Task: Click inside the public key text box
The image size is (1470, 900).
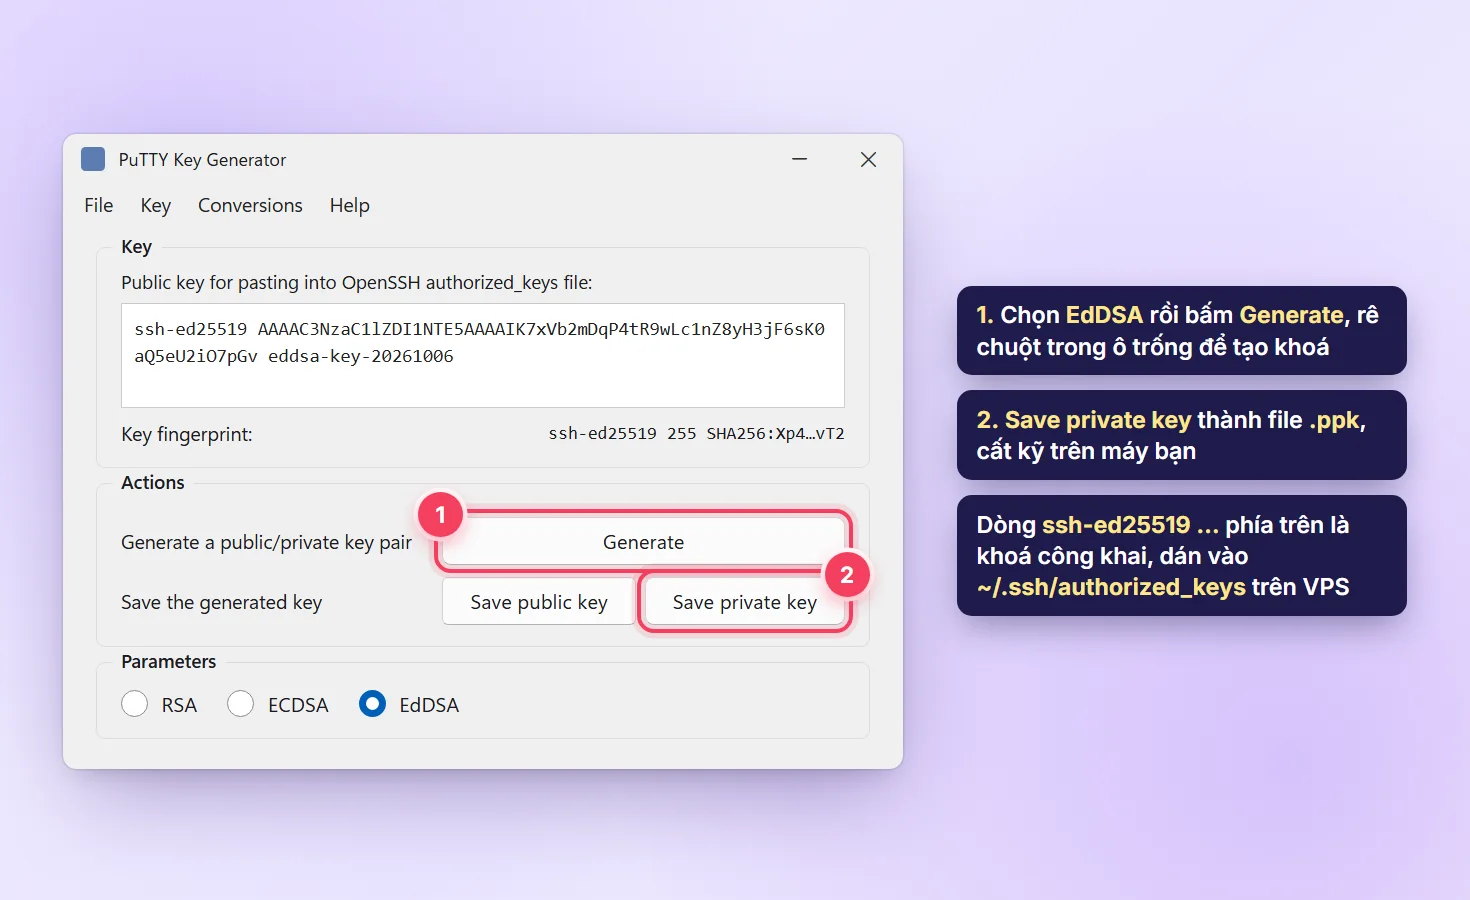Action: click(x=483, y=355)
